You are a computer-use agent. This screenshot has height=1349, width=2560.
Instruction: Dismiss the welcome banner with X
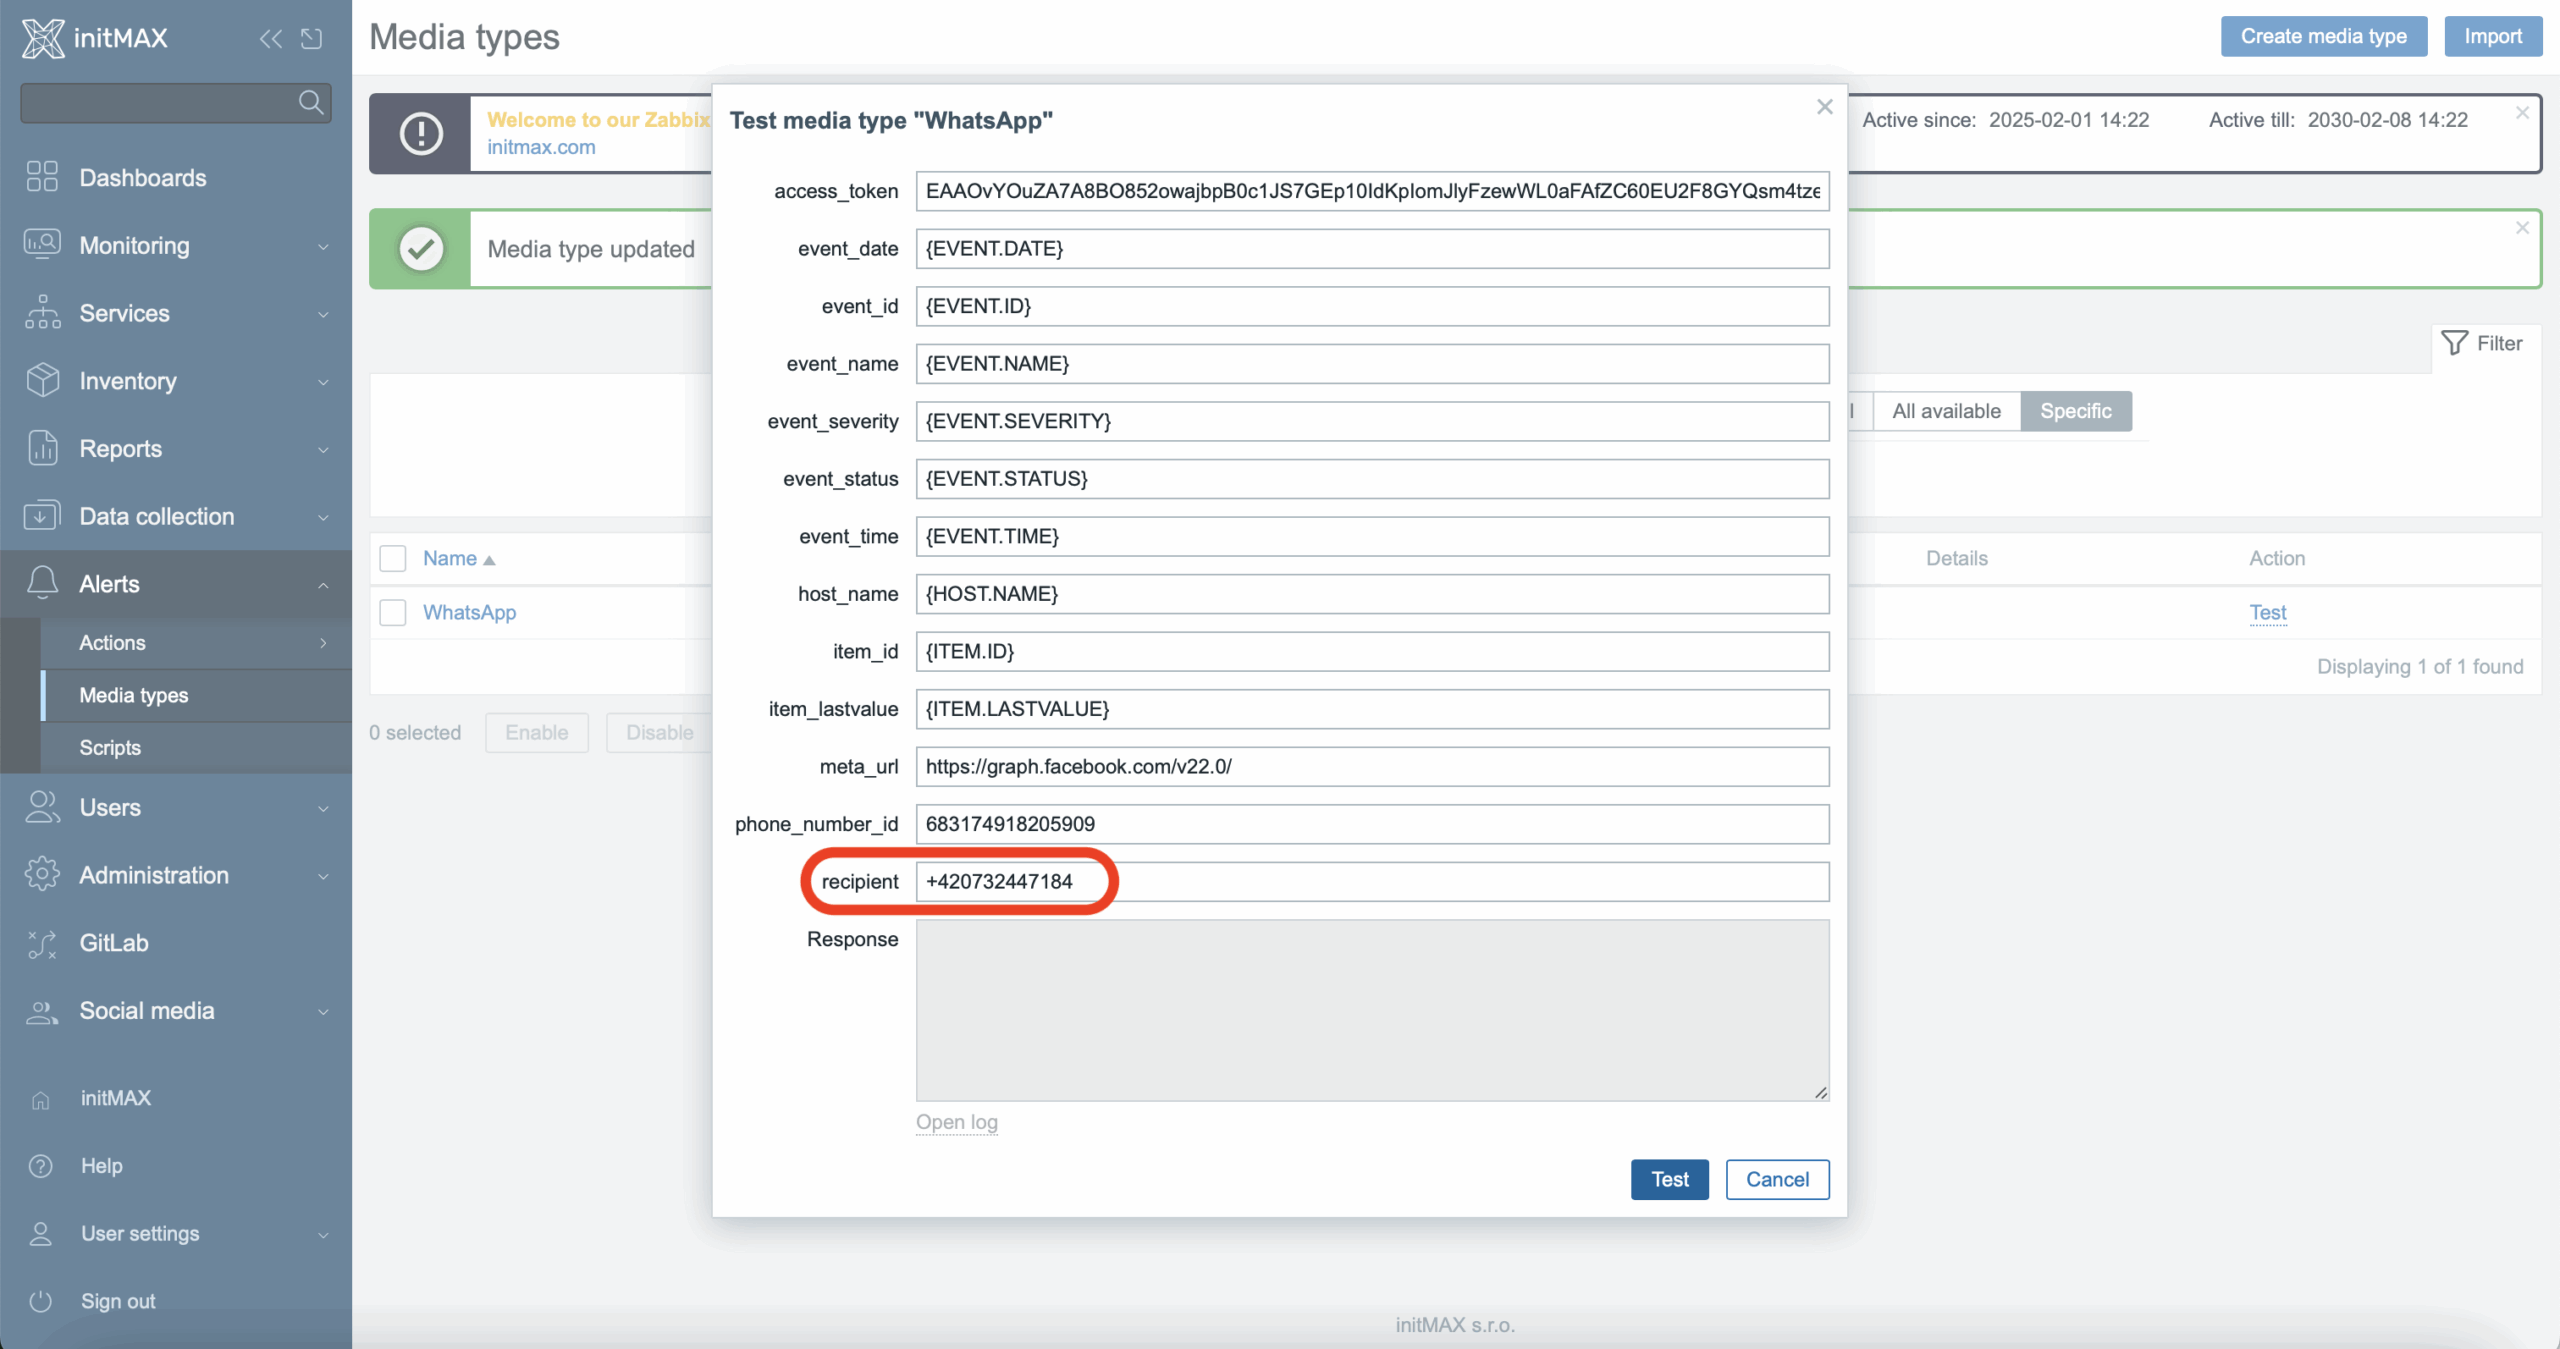pyautogui.click(x=2522, y=113)
